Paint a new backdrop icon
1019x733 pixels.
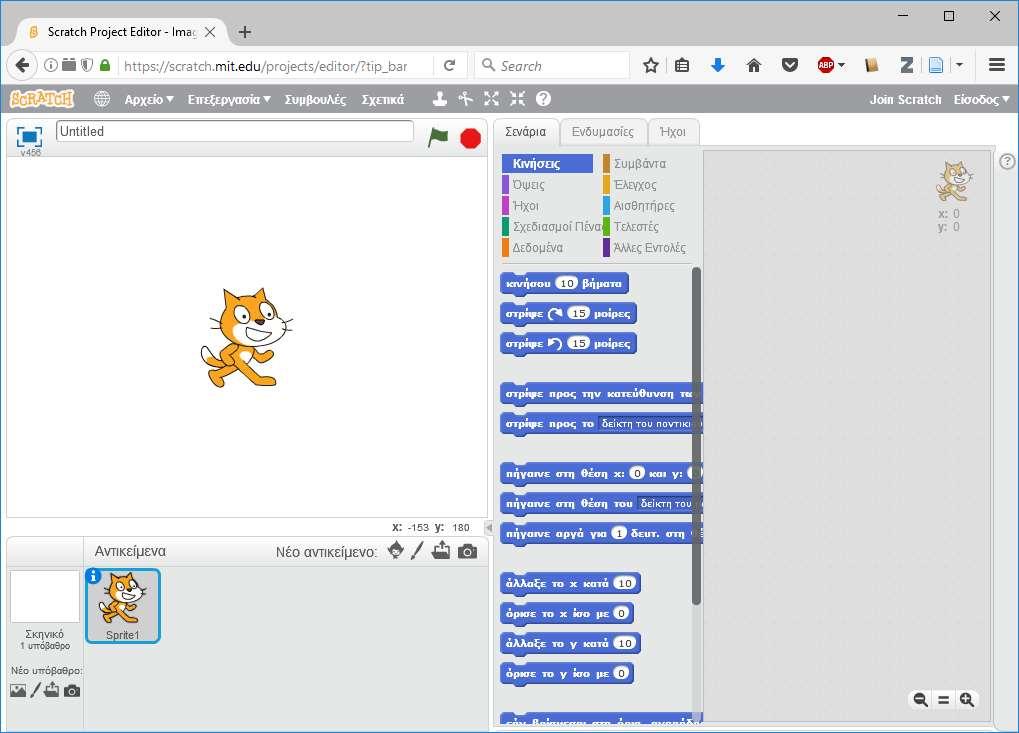(x=36, y=689)
